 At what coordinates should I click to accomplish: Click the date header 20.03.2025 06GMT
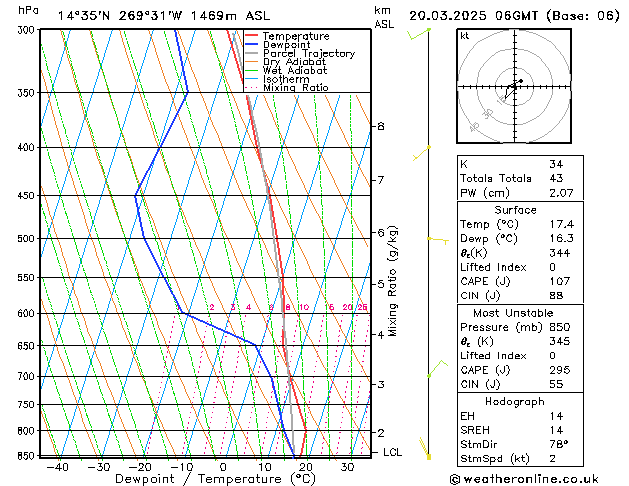(514, 15)
